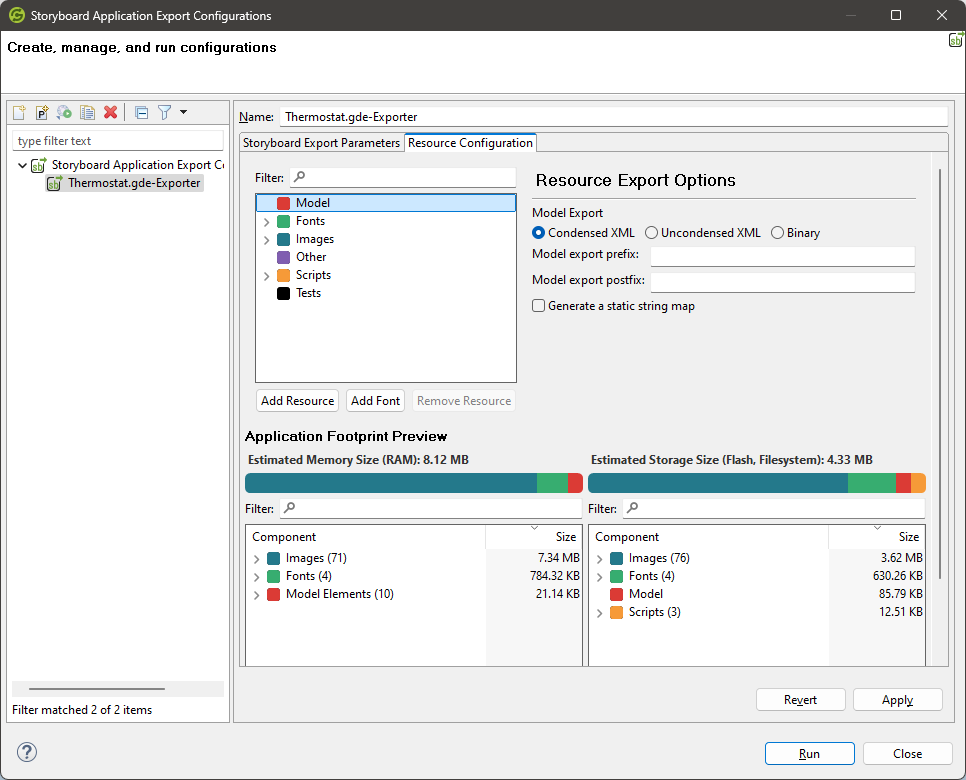Screen dimensions: 966x780
Task: Click the Export launch configuration icon
Action: [x=64, y=112]
